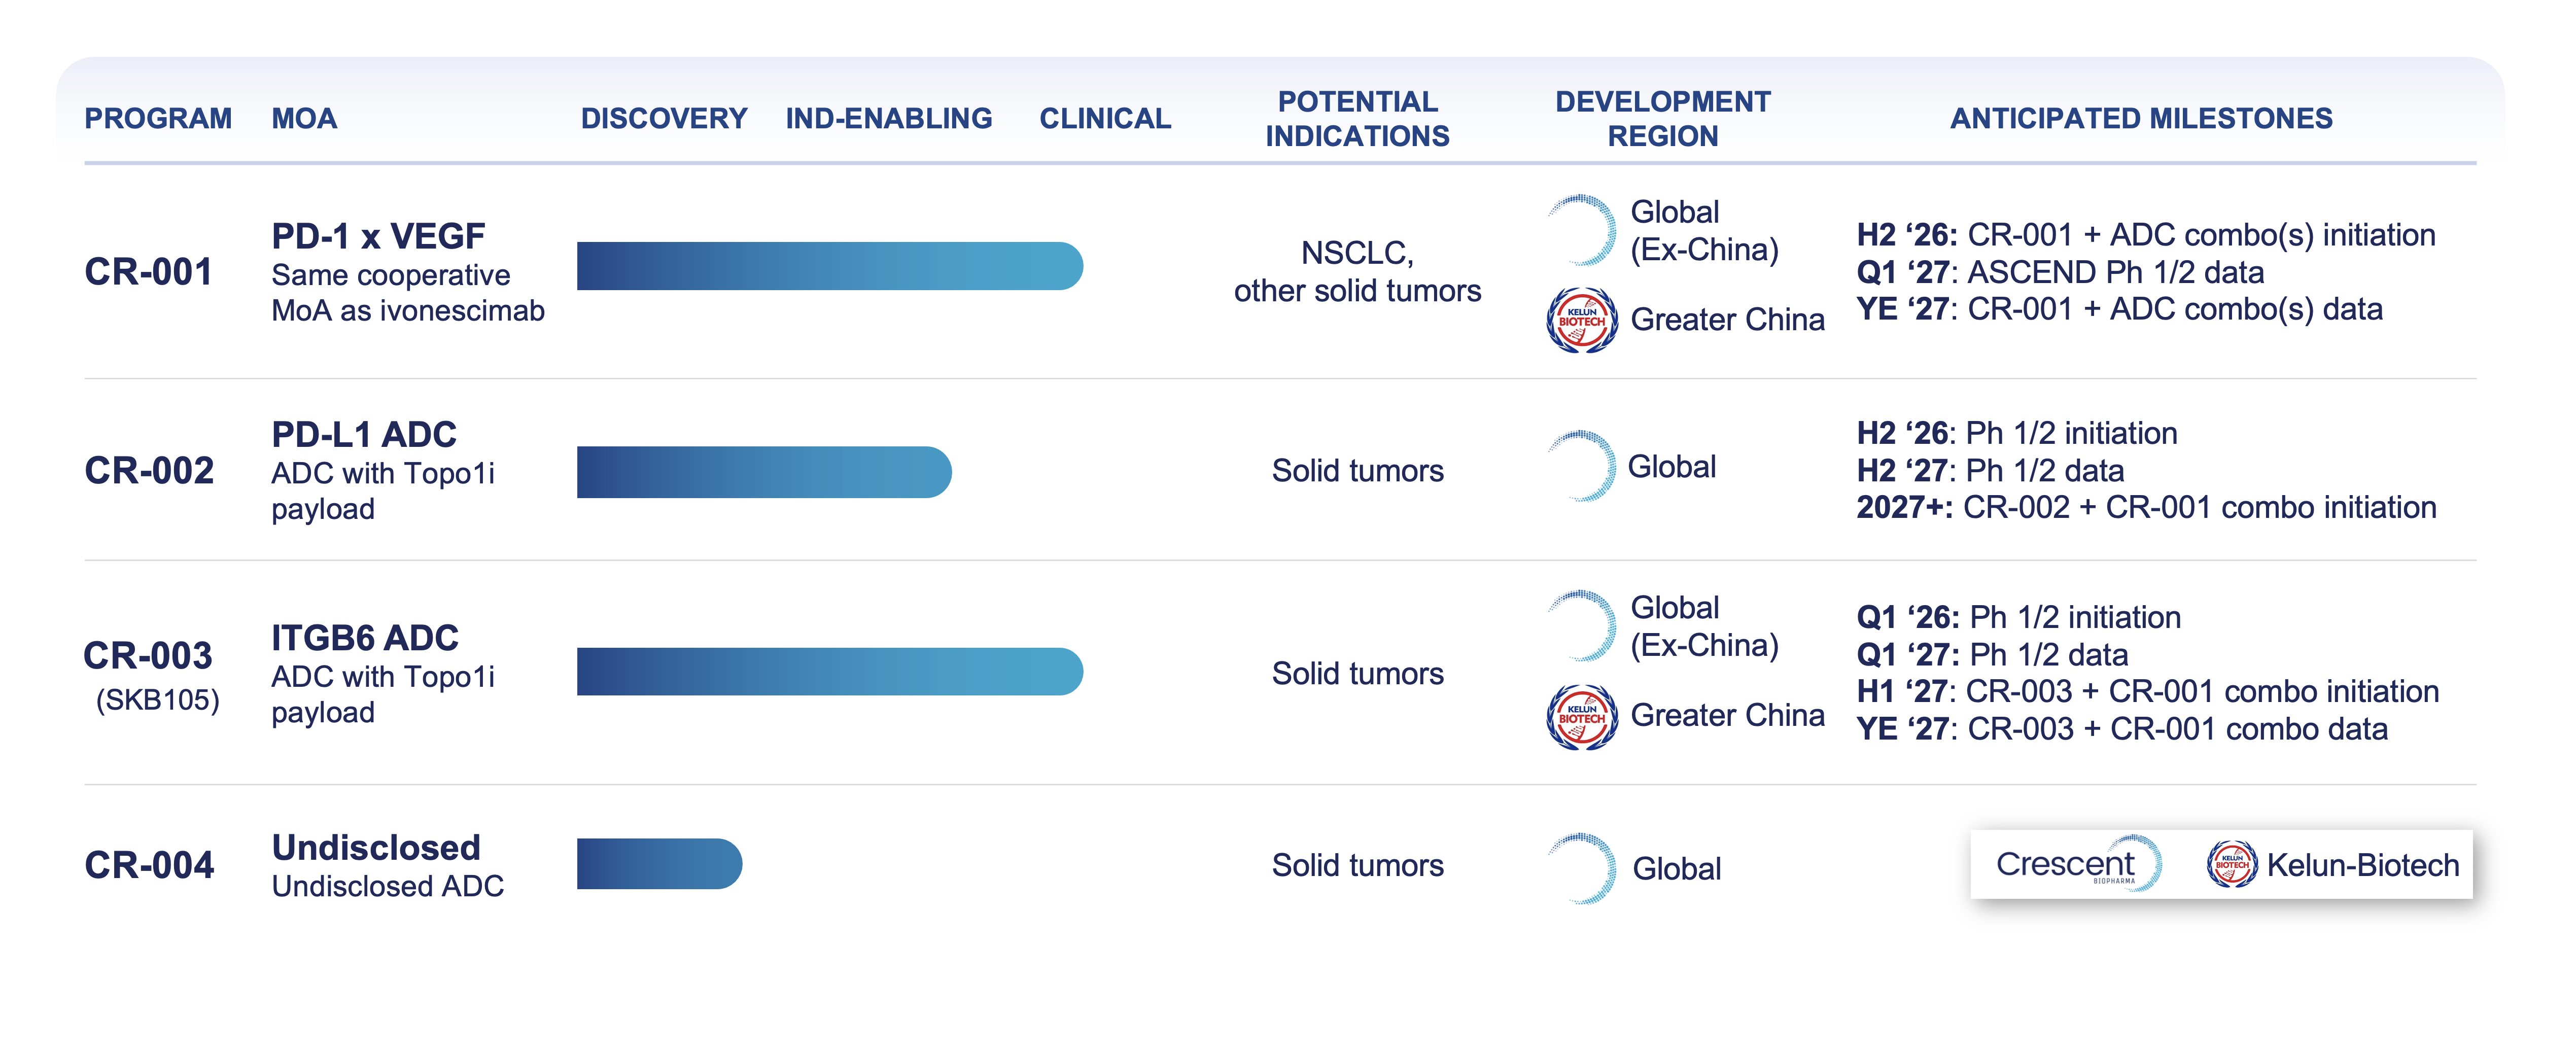Click the PROGRAM column header
This screenshot has height=1050, width=2576.
[158, 118]
